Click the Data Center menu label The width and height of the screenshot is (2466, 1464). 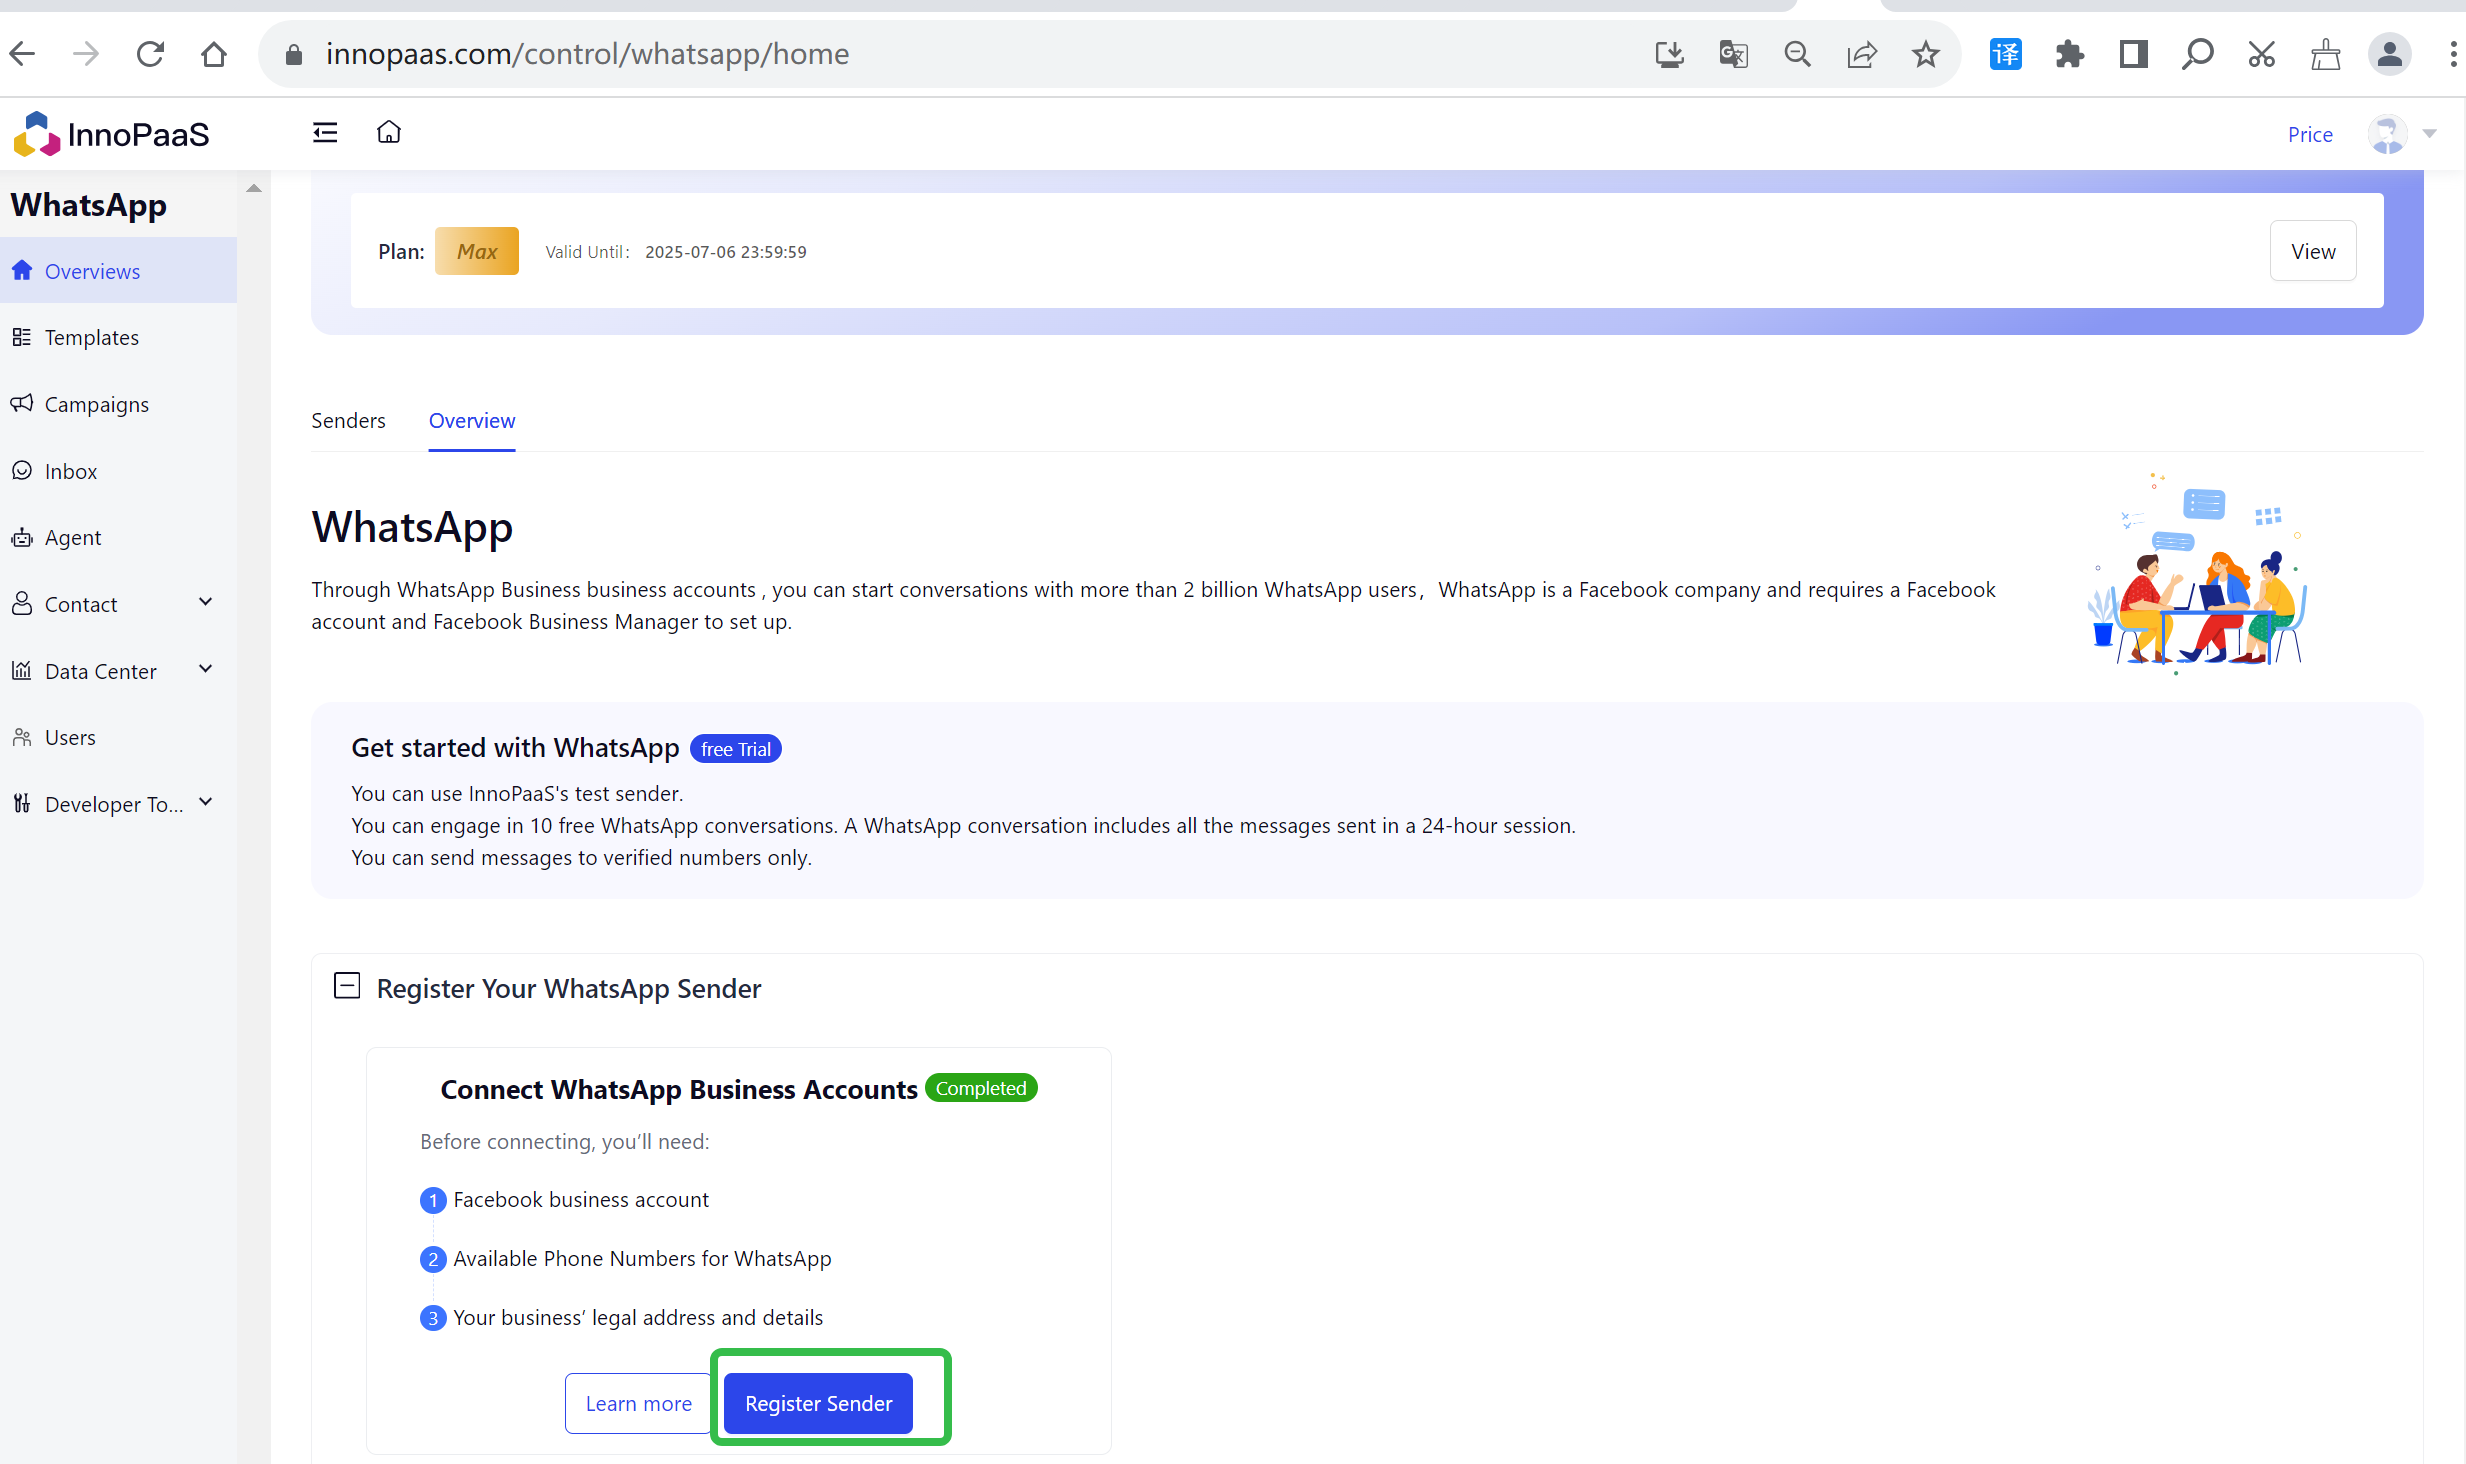coord(101,671)
